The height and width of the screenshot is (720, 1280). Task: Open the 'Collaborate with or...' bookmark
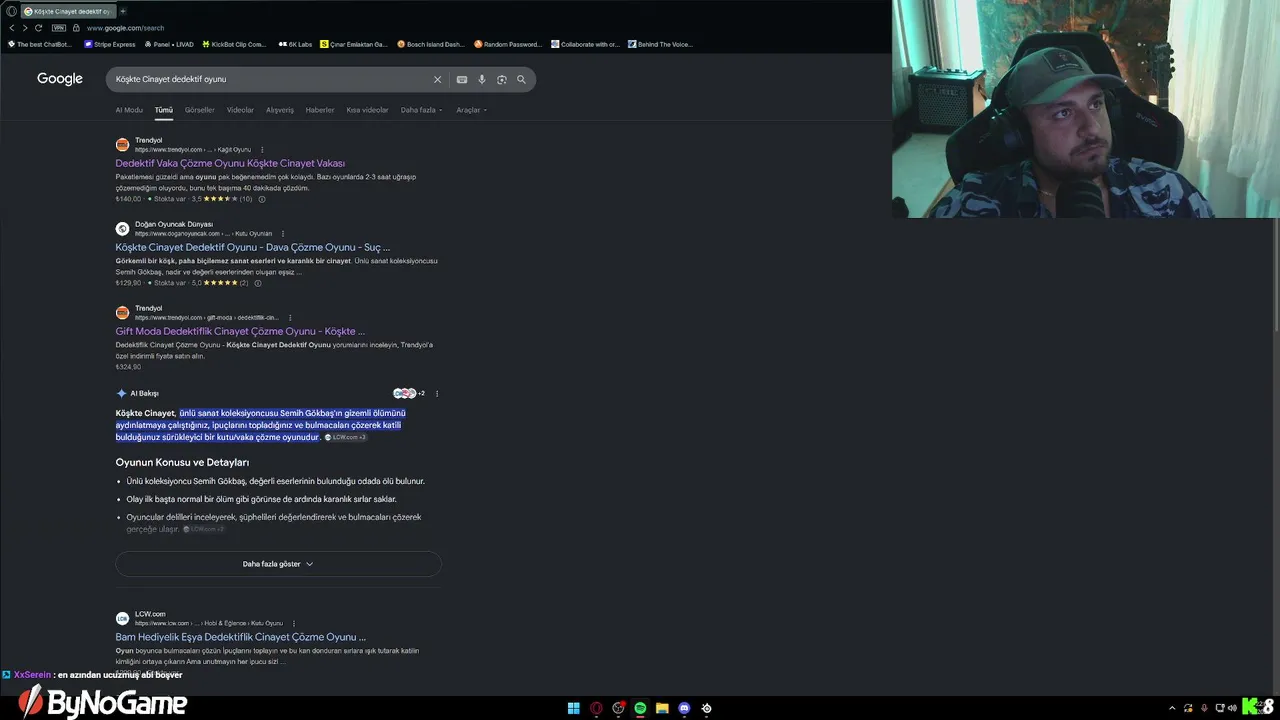[x=586, y=44]
